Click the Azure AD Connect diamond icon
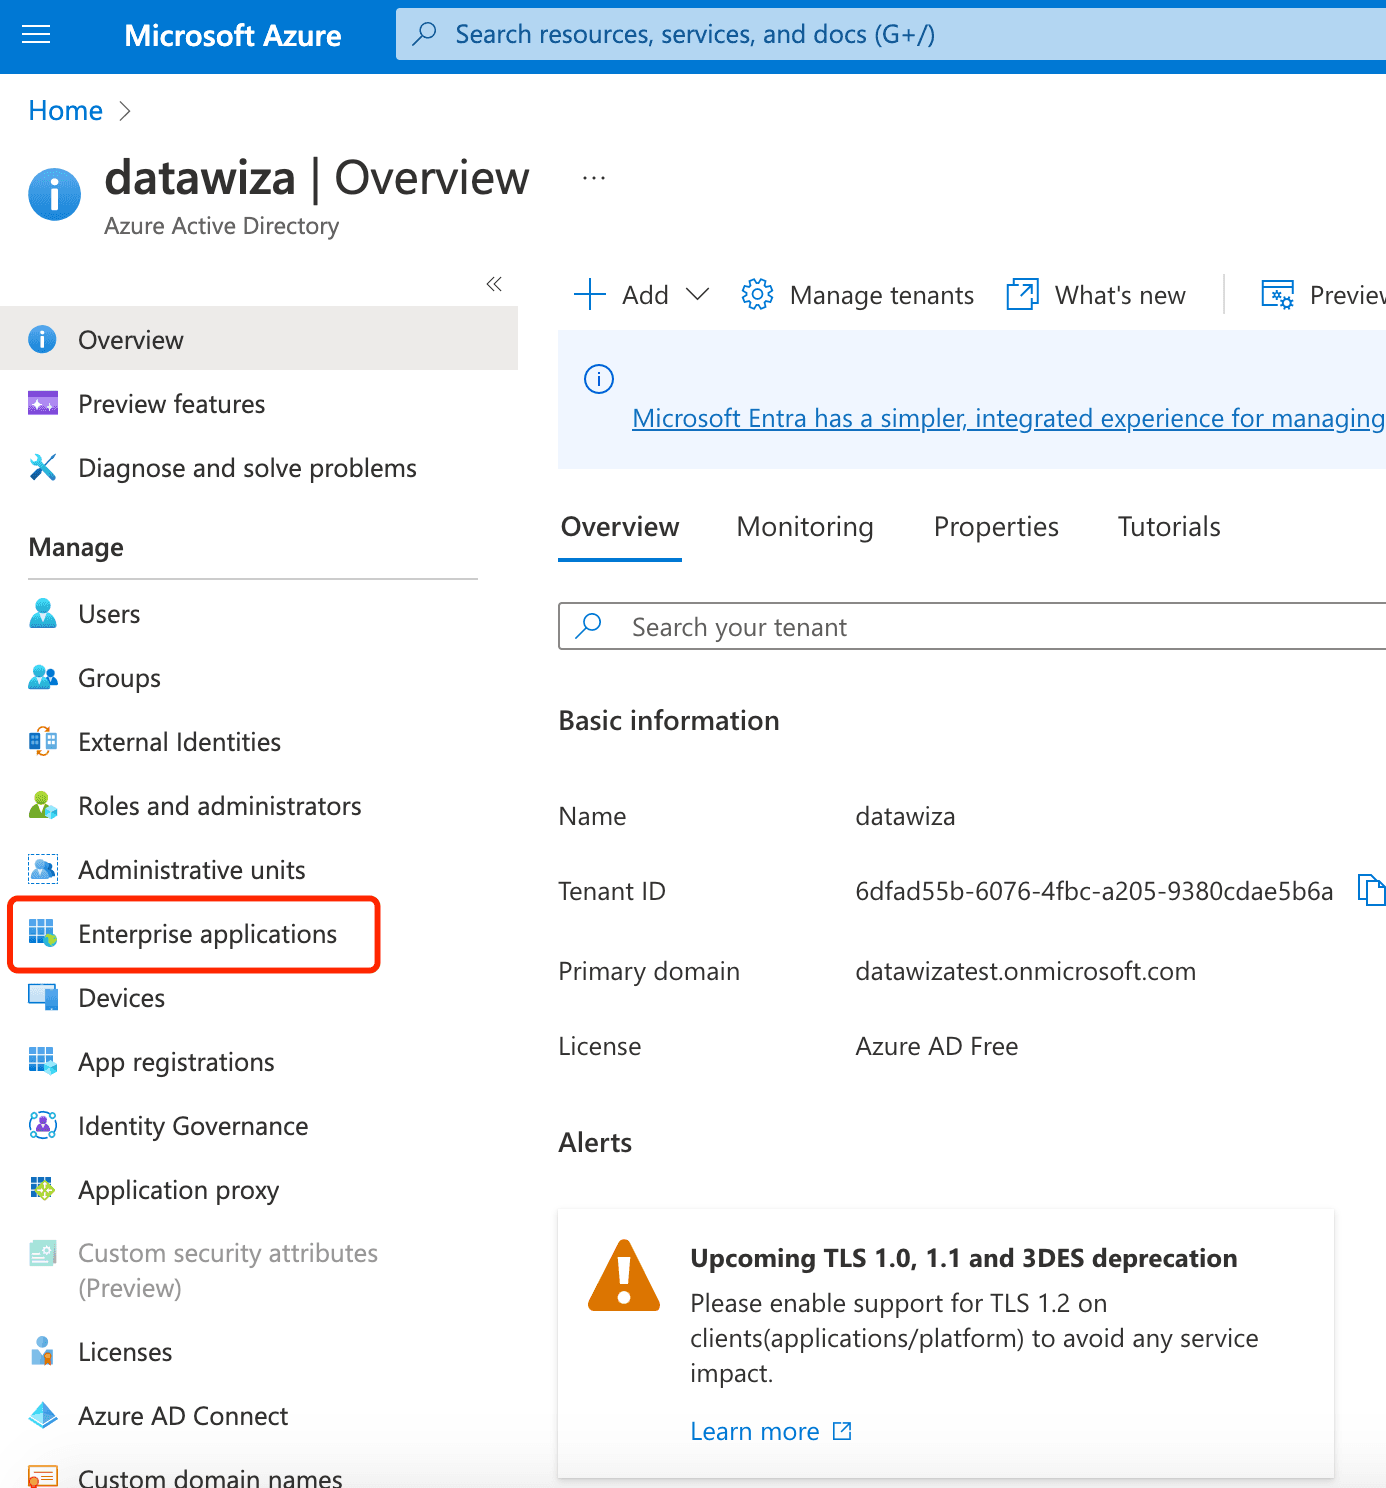The width and height of the screenshot is (1386, 1488). [43, 1415]
